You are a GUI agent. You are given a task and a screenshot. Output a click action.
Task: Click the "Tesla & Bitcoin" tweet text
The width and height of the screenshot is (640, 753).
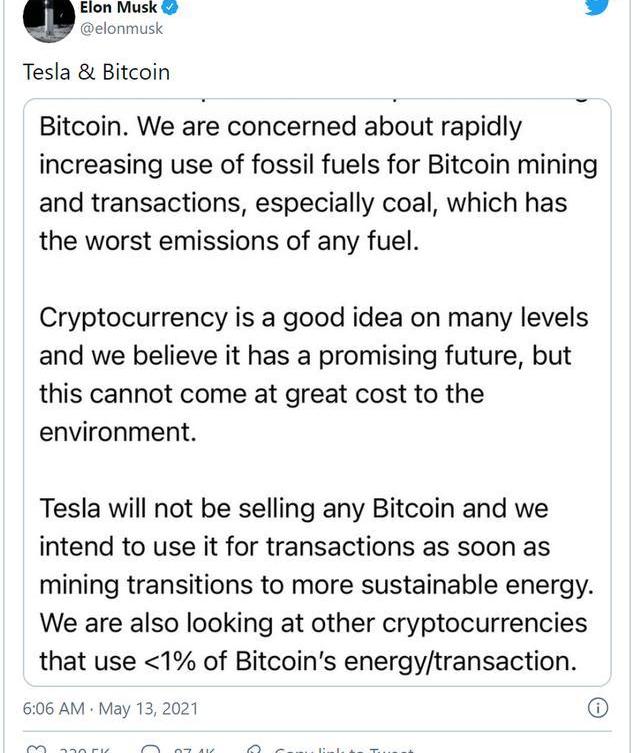(x=96, y=72)
